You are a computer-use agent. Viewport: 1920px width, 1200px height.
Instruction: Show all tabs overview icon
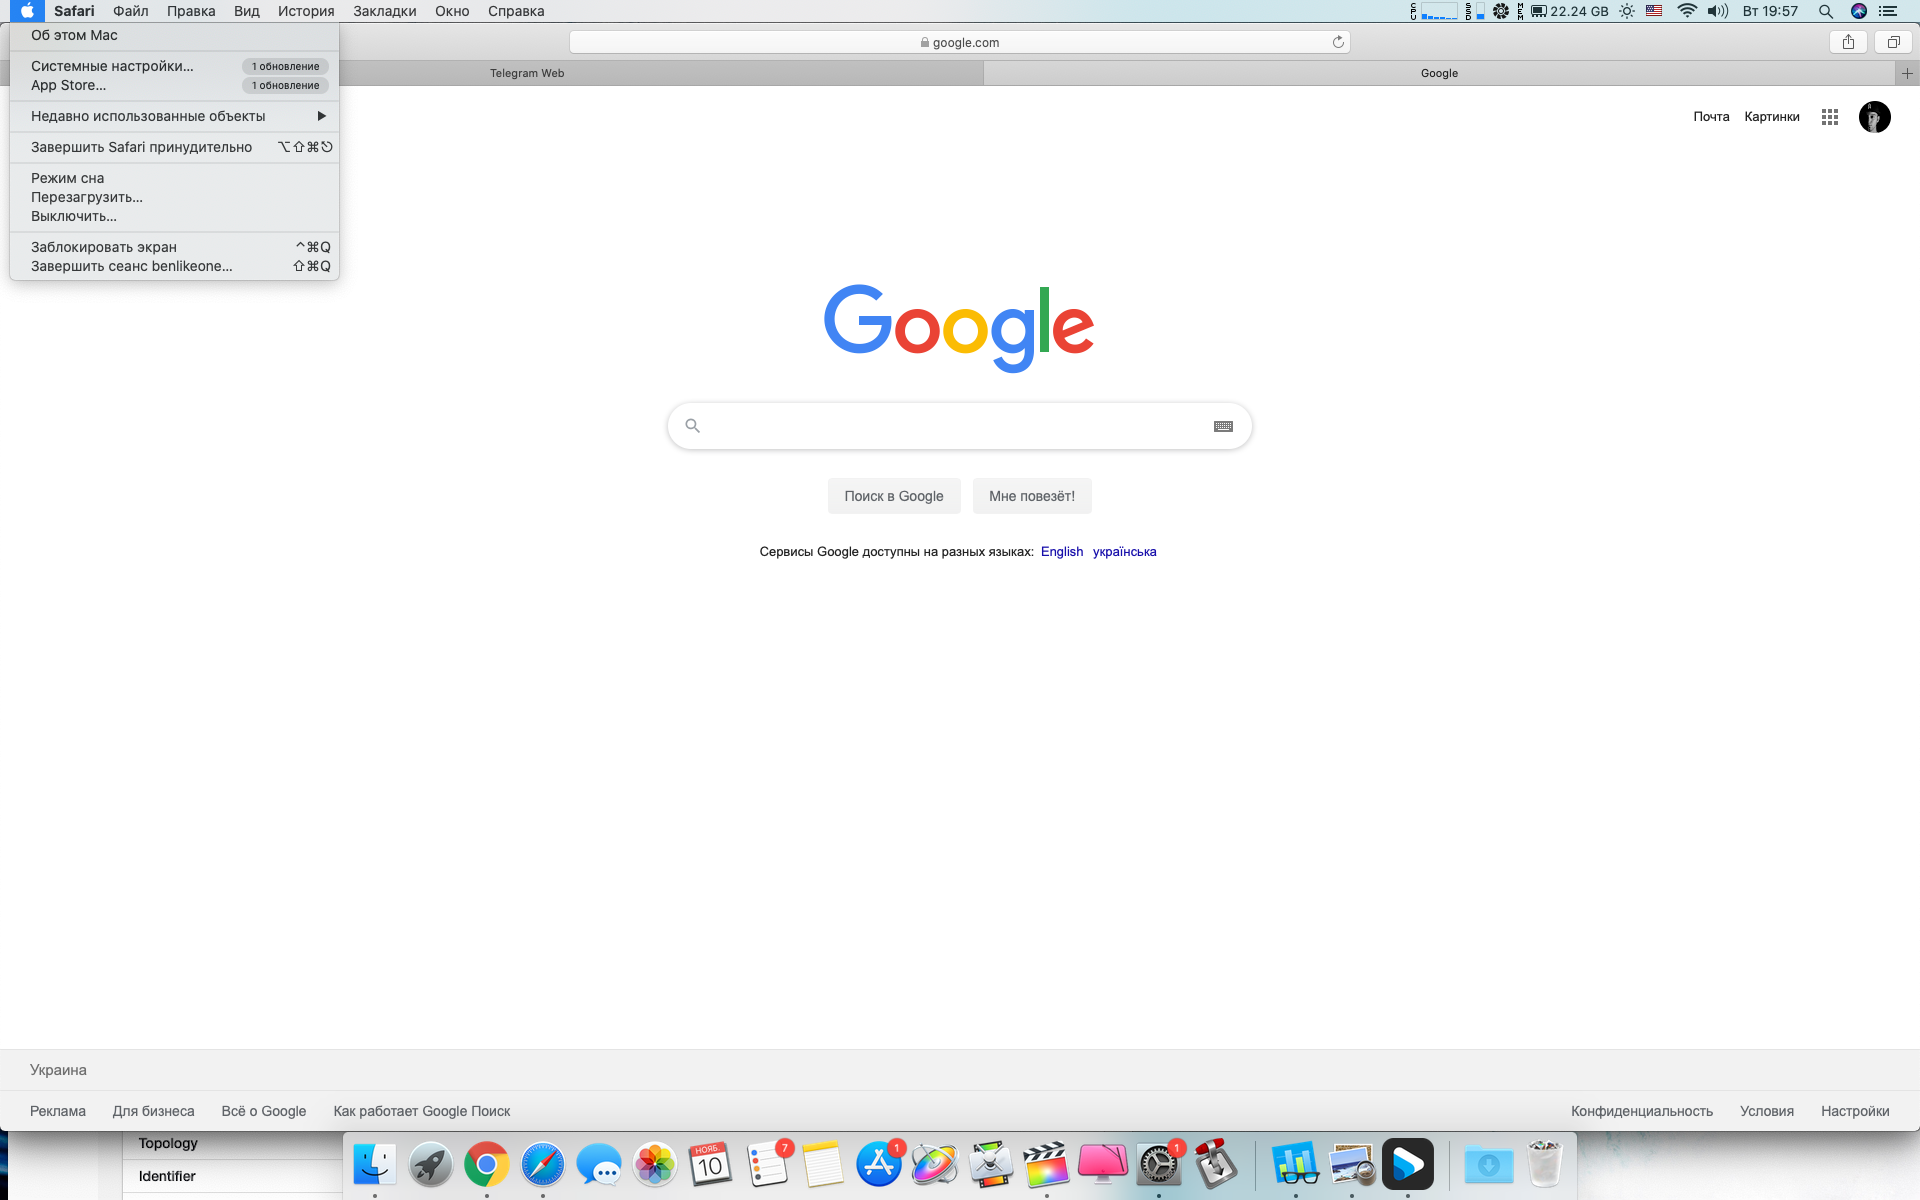(x=1893, y=42)
